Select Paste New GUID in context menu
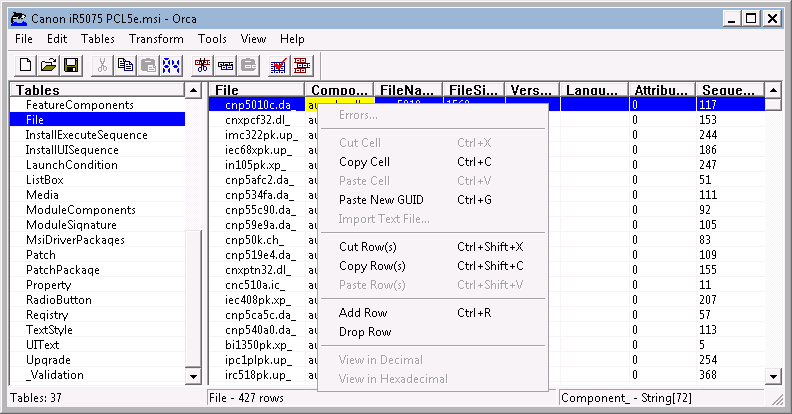792x414 pixels. point(382,200)
